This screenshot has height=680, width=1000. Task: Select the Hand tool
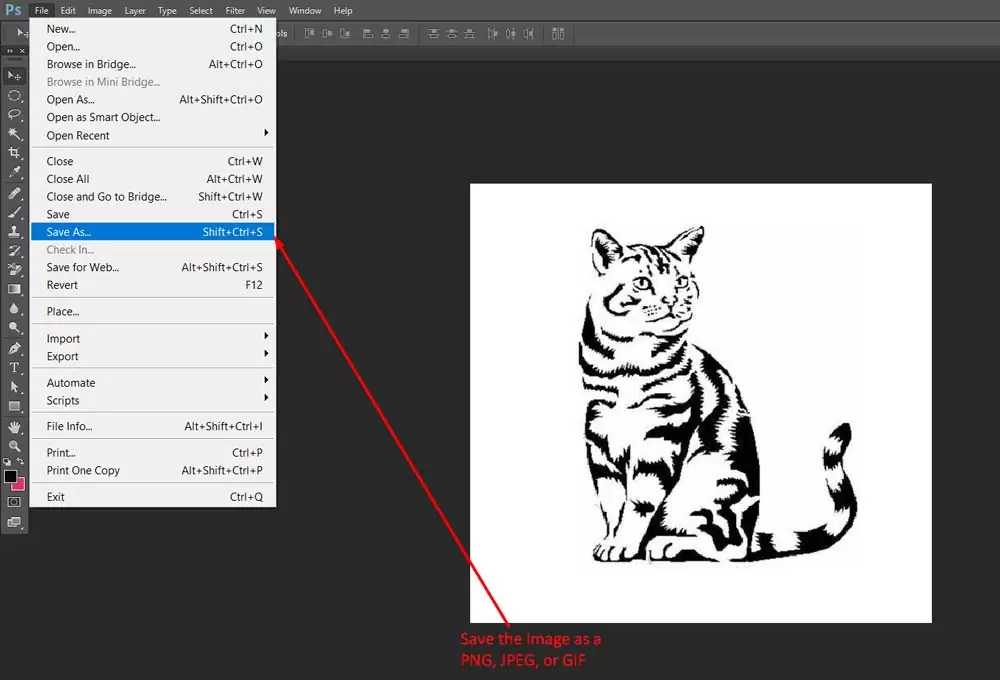point(14,427)
